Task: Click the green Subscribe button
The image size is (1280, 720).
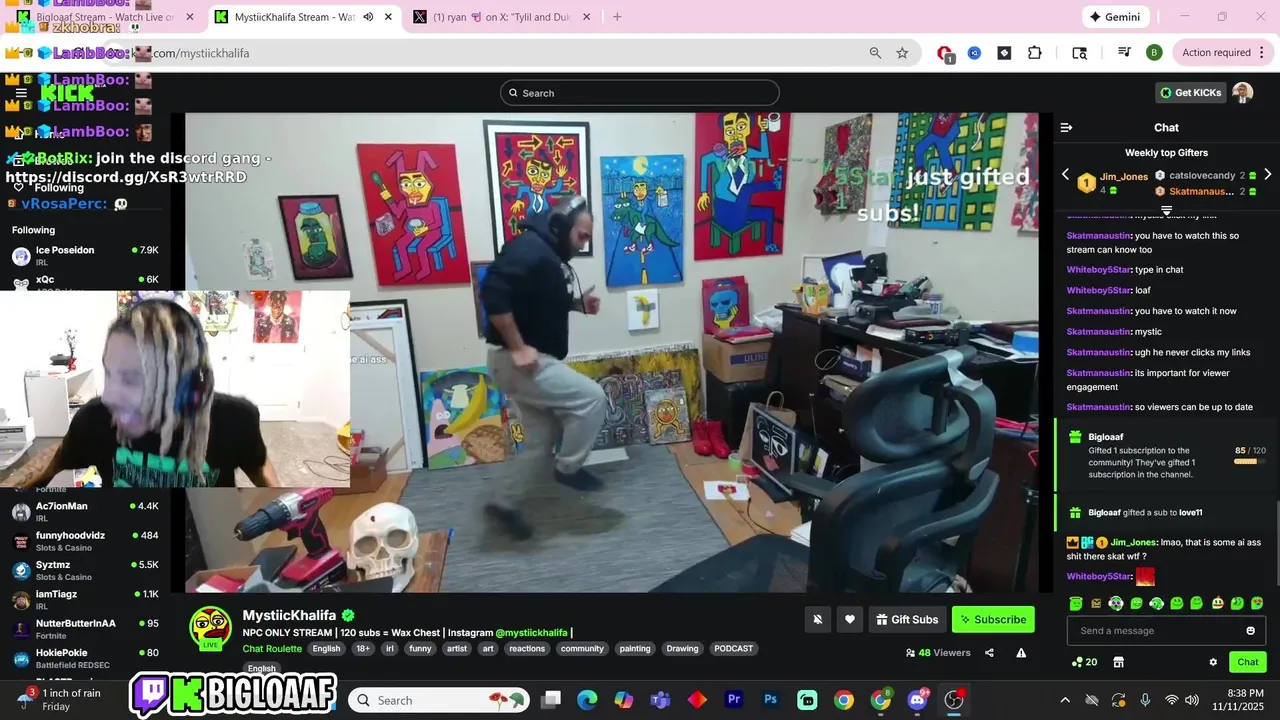Action: 993,619
